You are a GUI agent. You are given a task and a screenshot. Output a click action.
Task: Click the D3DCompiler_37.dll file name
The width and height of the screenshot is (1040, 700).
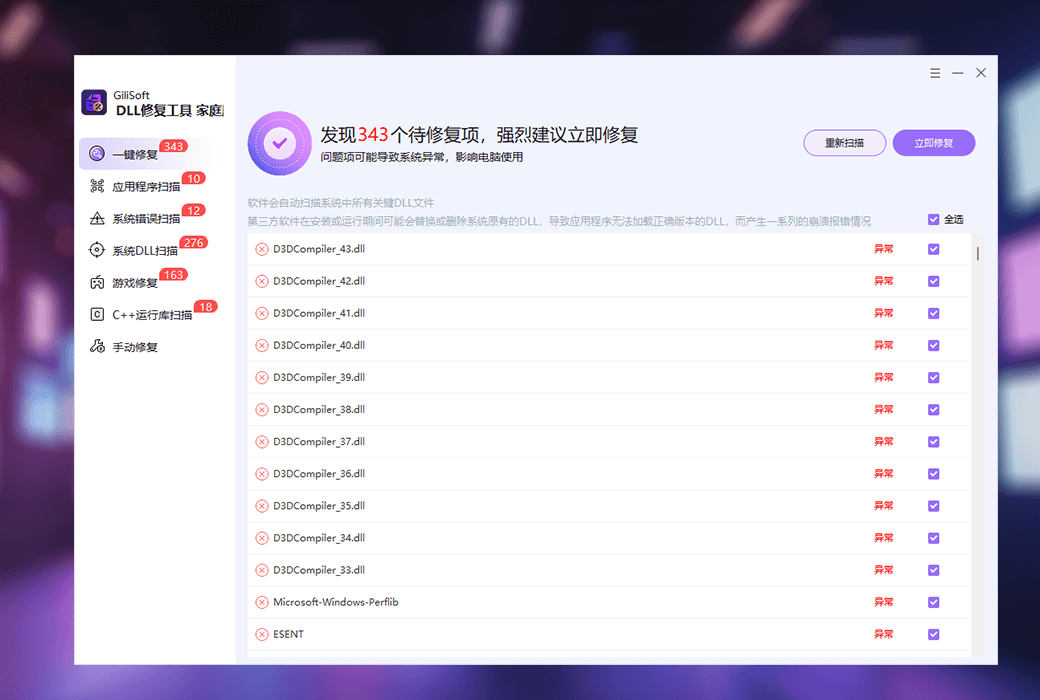pos(319,442)
